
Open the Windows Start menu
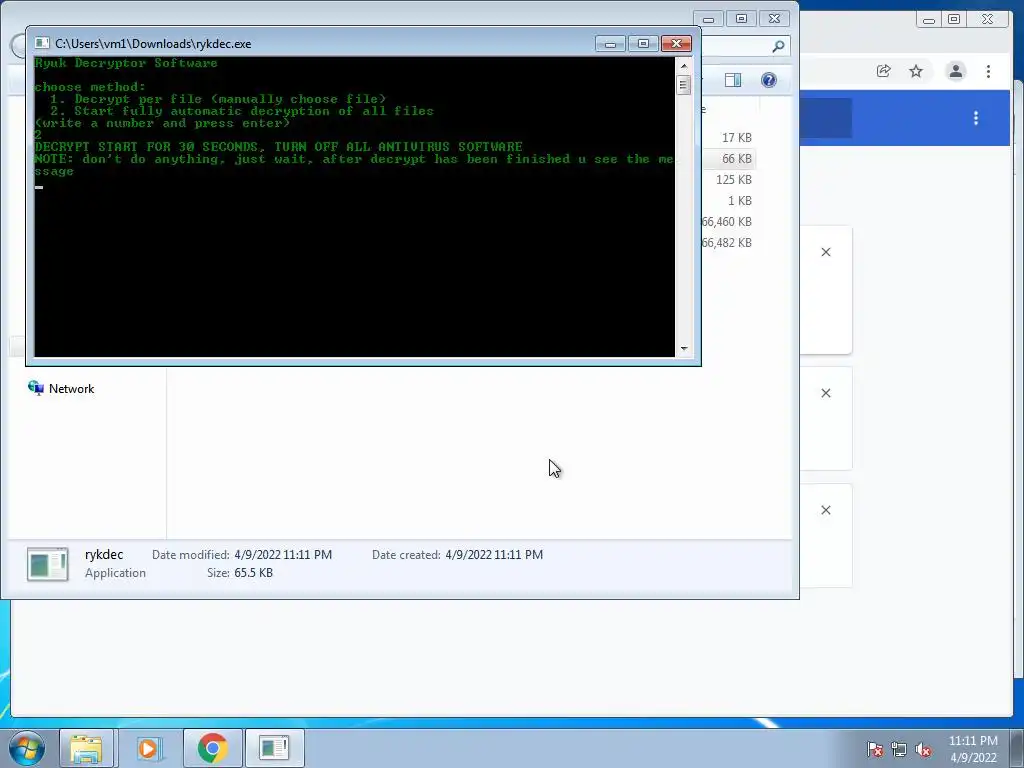(27, 748)
